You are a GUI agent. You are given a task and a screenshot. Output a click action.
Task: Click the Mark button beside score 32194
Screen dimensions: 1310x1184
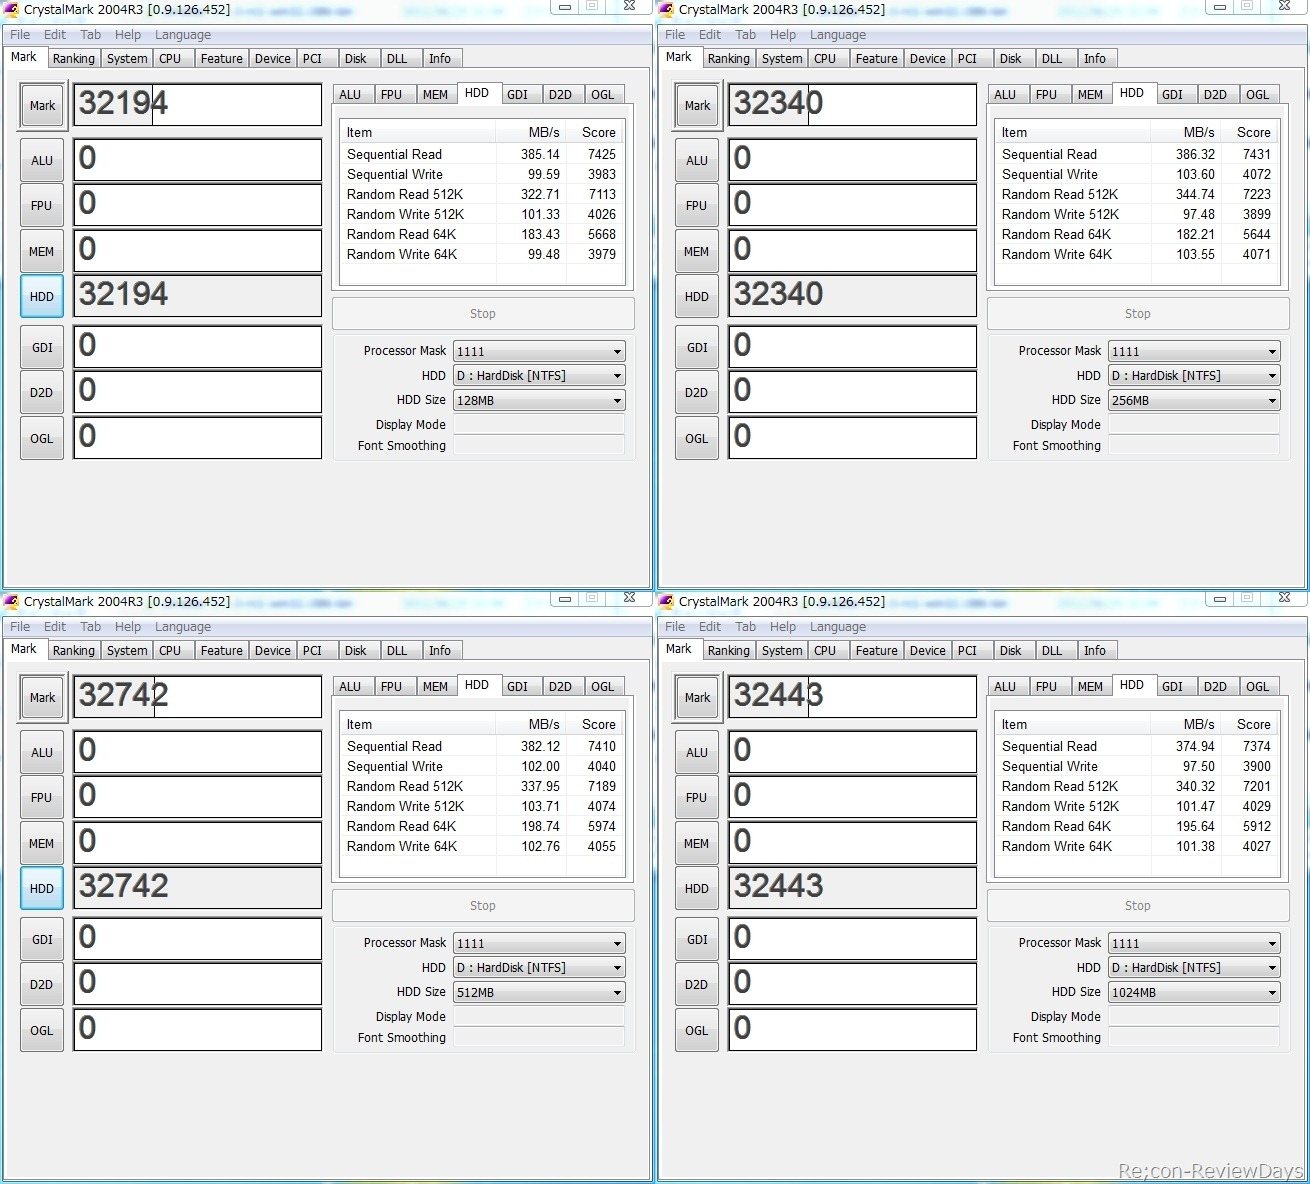tap(42, 106)
